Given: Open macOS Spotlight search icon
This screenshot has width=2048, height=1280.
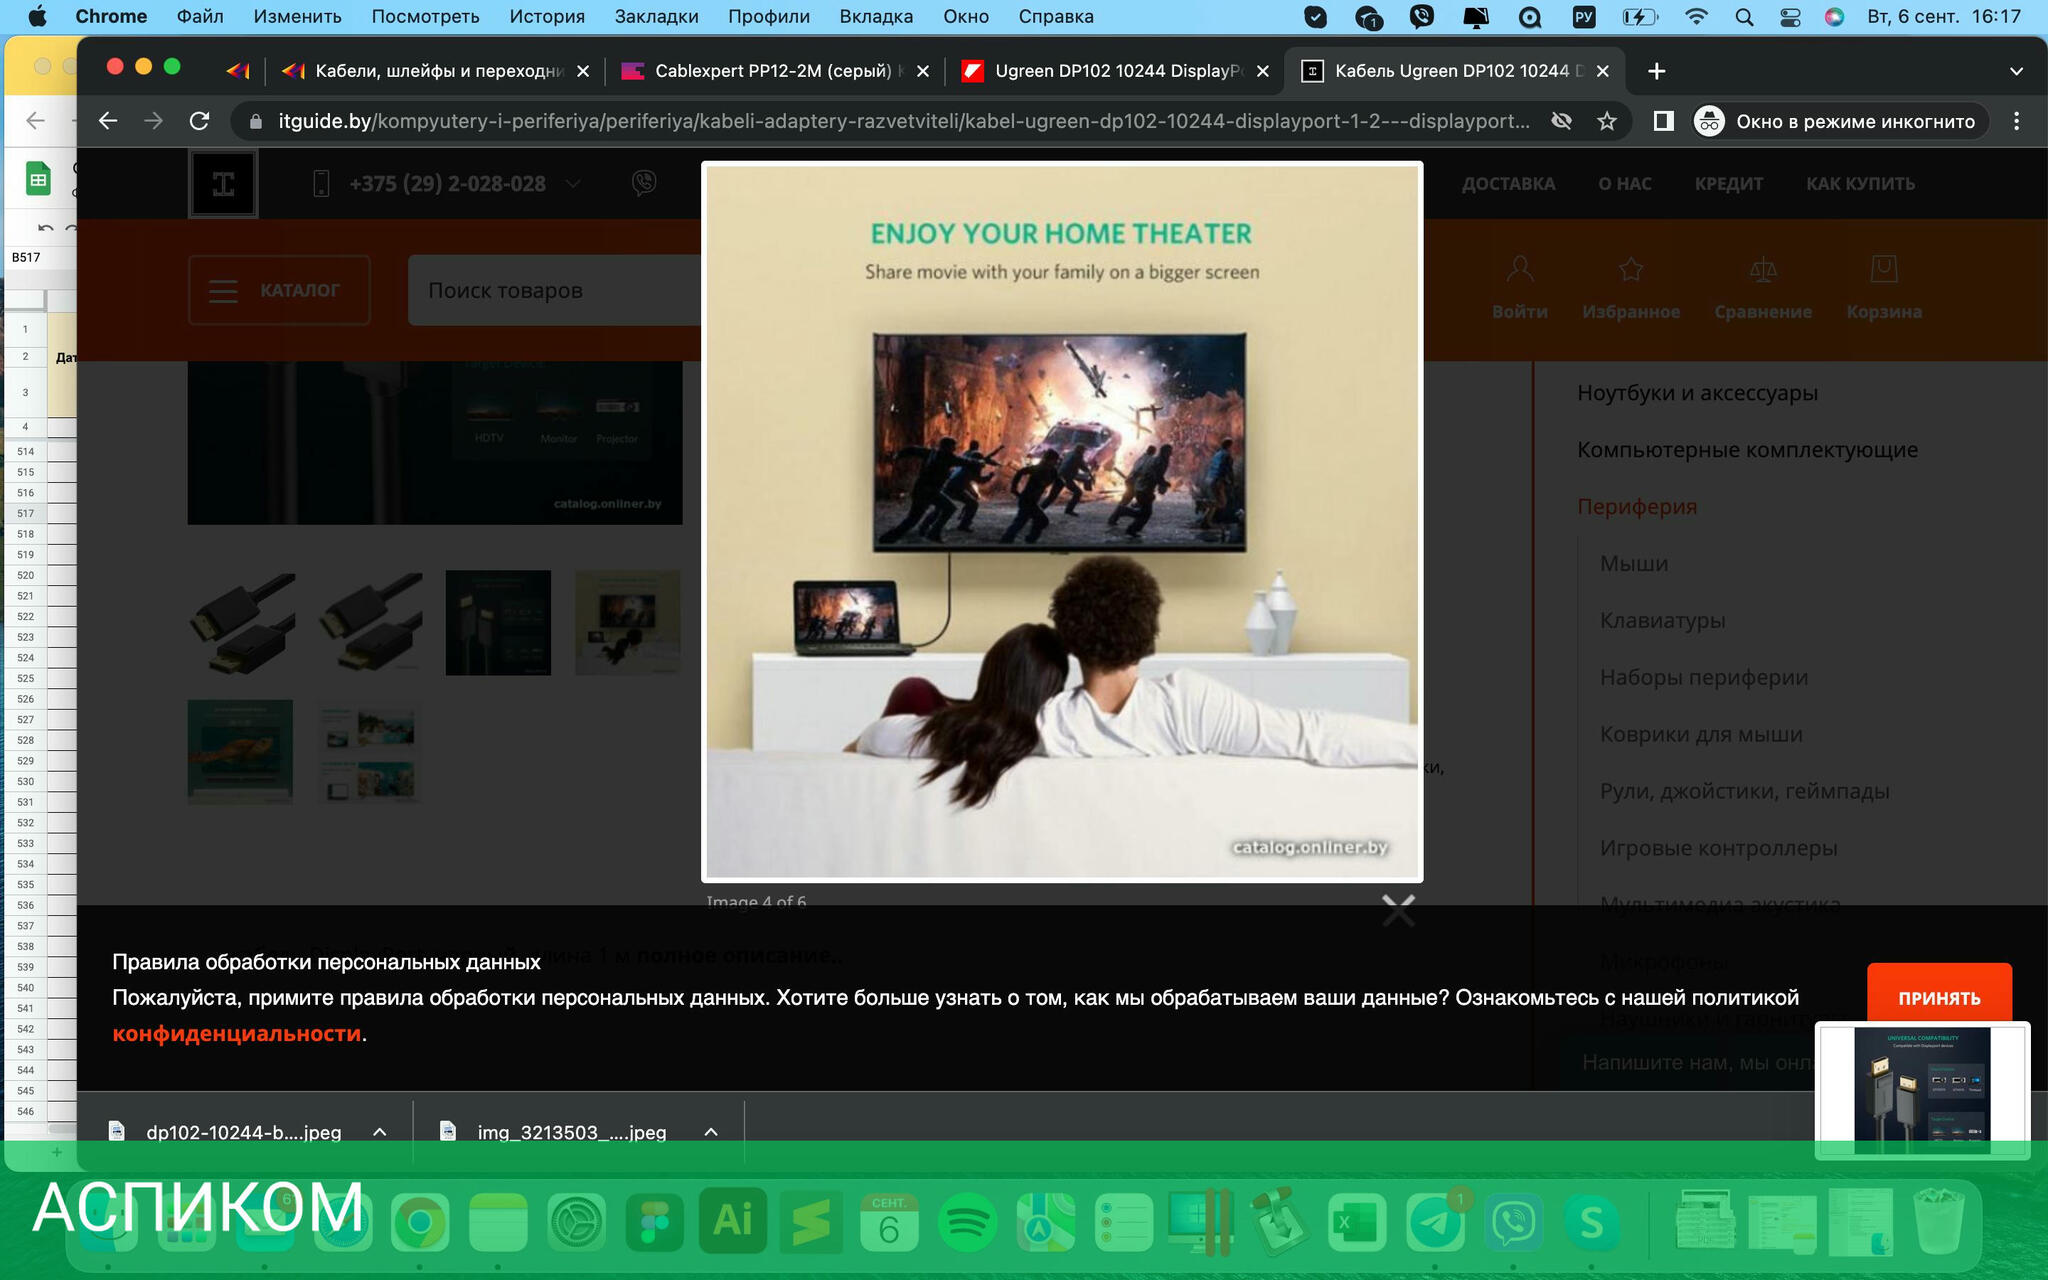Looking at the screenshot, I should 1744,17.
